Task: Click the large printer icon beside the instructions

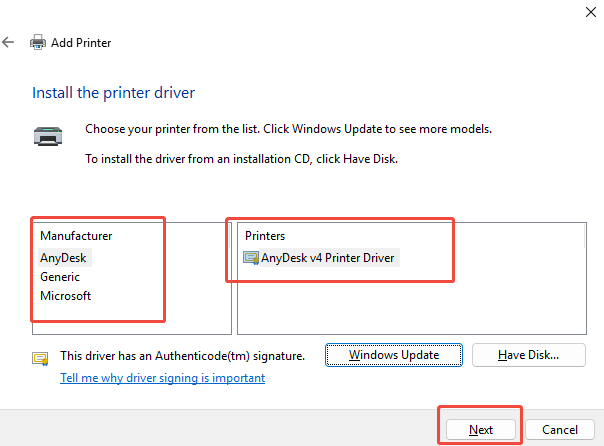Action: [x=49, y=136]
